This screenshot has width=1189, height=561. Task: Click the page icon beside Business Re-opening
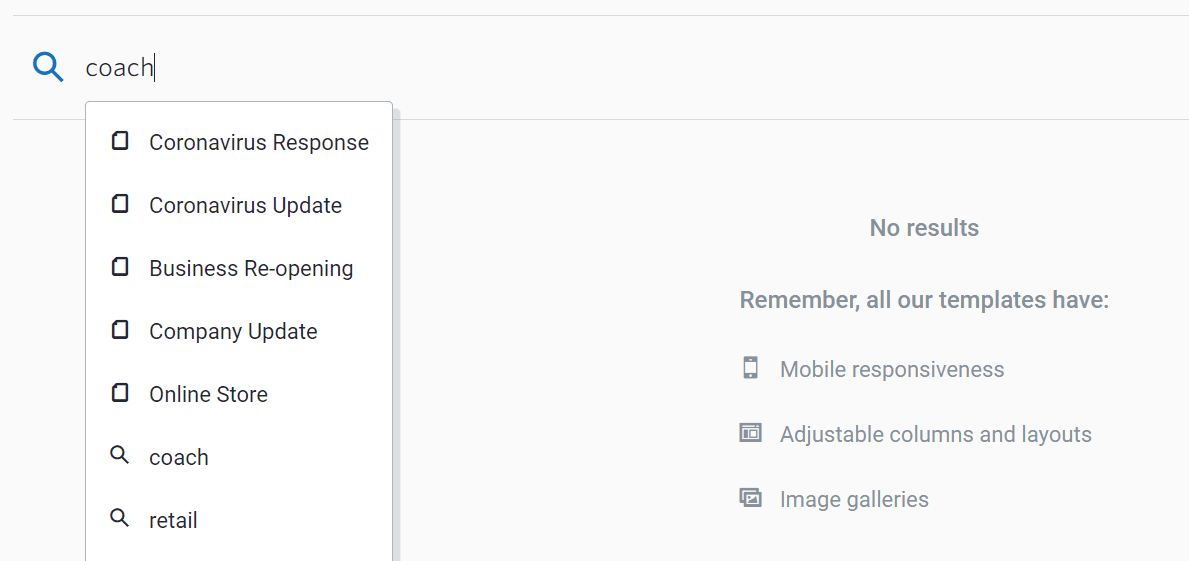coord(120,267)
